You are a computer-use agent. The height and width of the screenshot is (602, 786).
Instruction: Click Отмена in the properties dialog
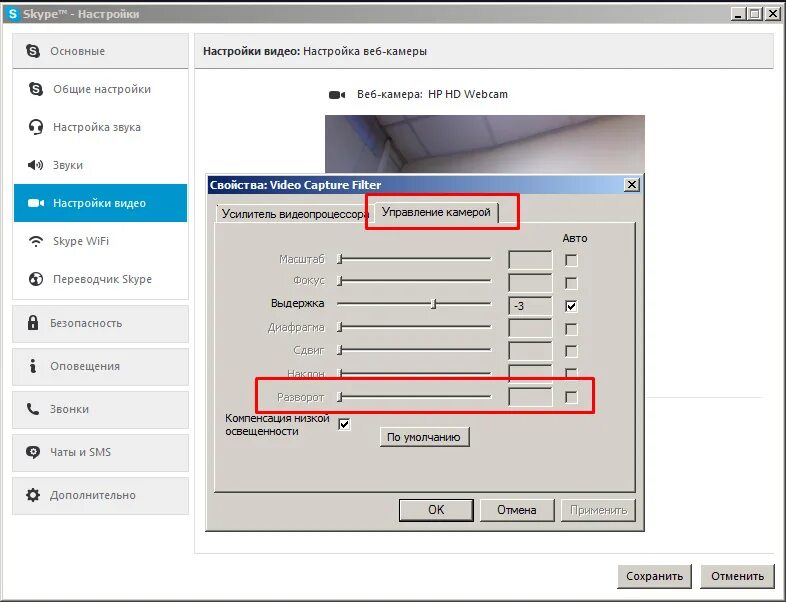(517, 510)
